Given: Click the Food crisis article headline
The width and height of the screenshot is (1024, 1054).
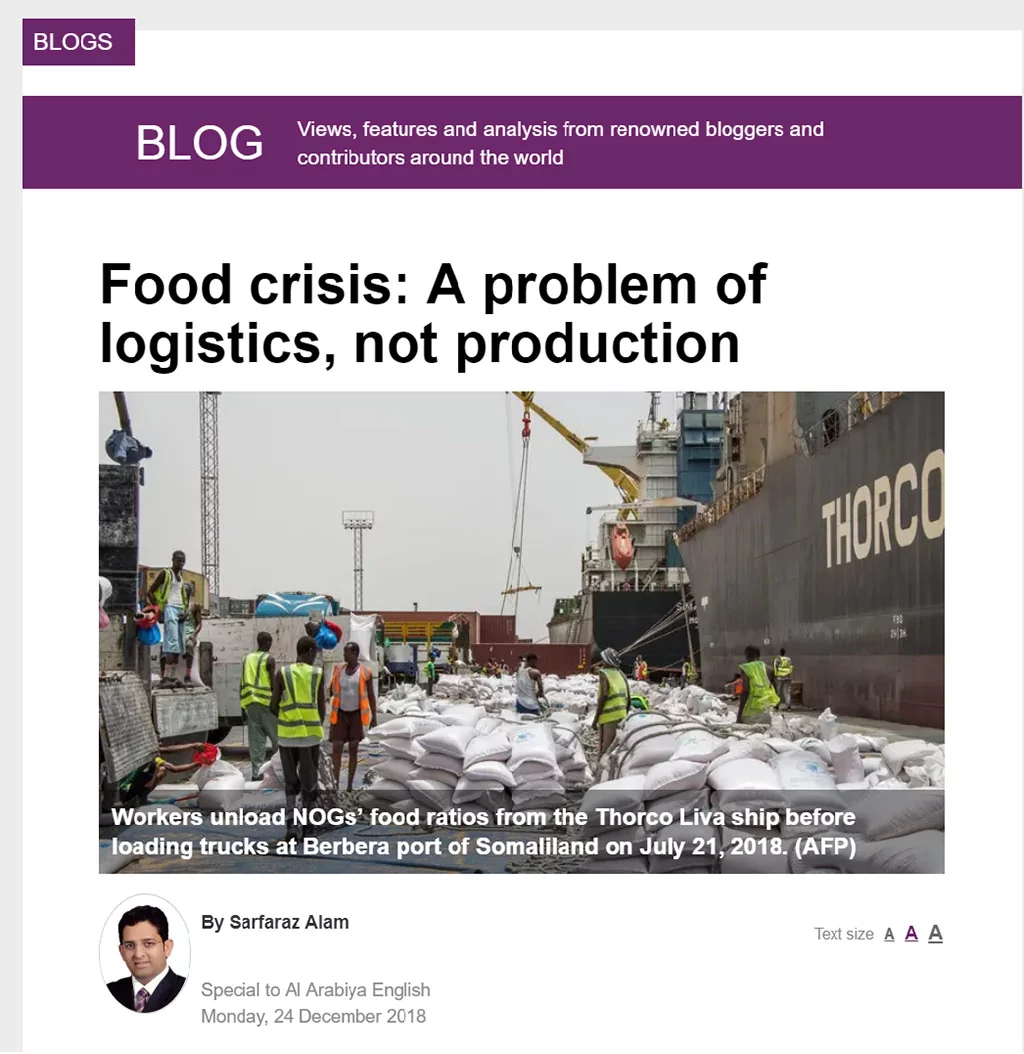Looking at the screenshot, I should (433, 313).
